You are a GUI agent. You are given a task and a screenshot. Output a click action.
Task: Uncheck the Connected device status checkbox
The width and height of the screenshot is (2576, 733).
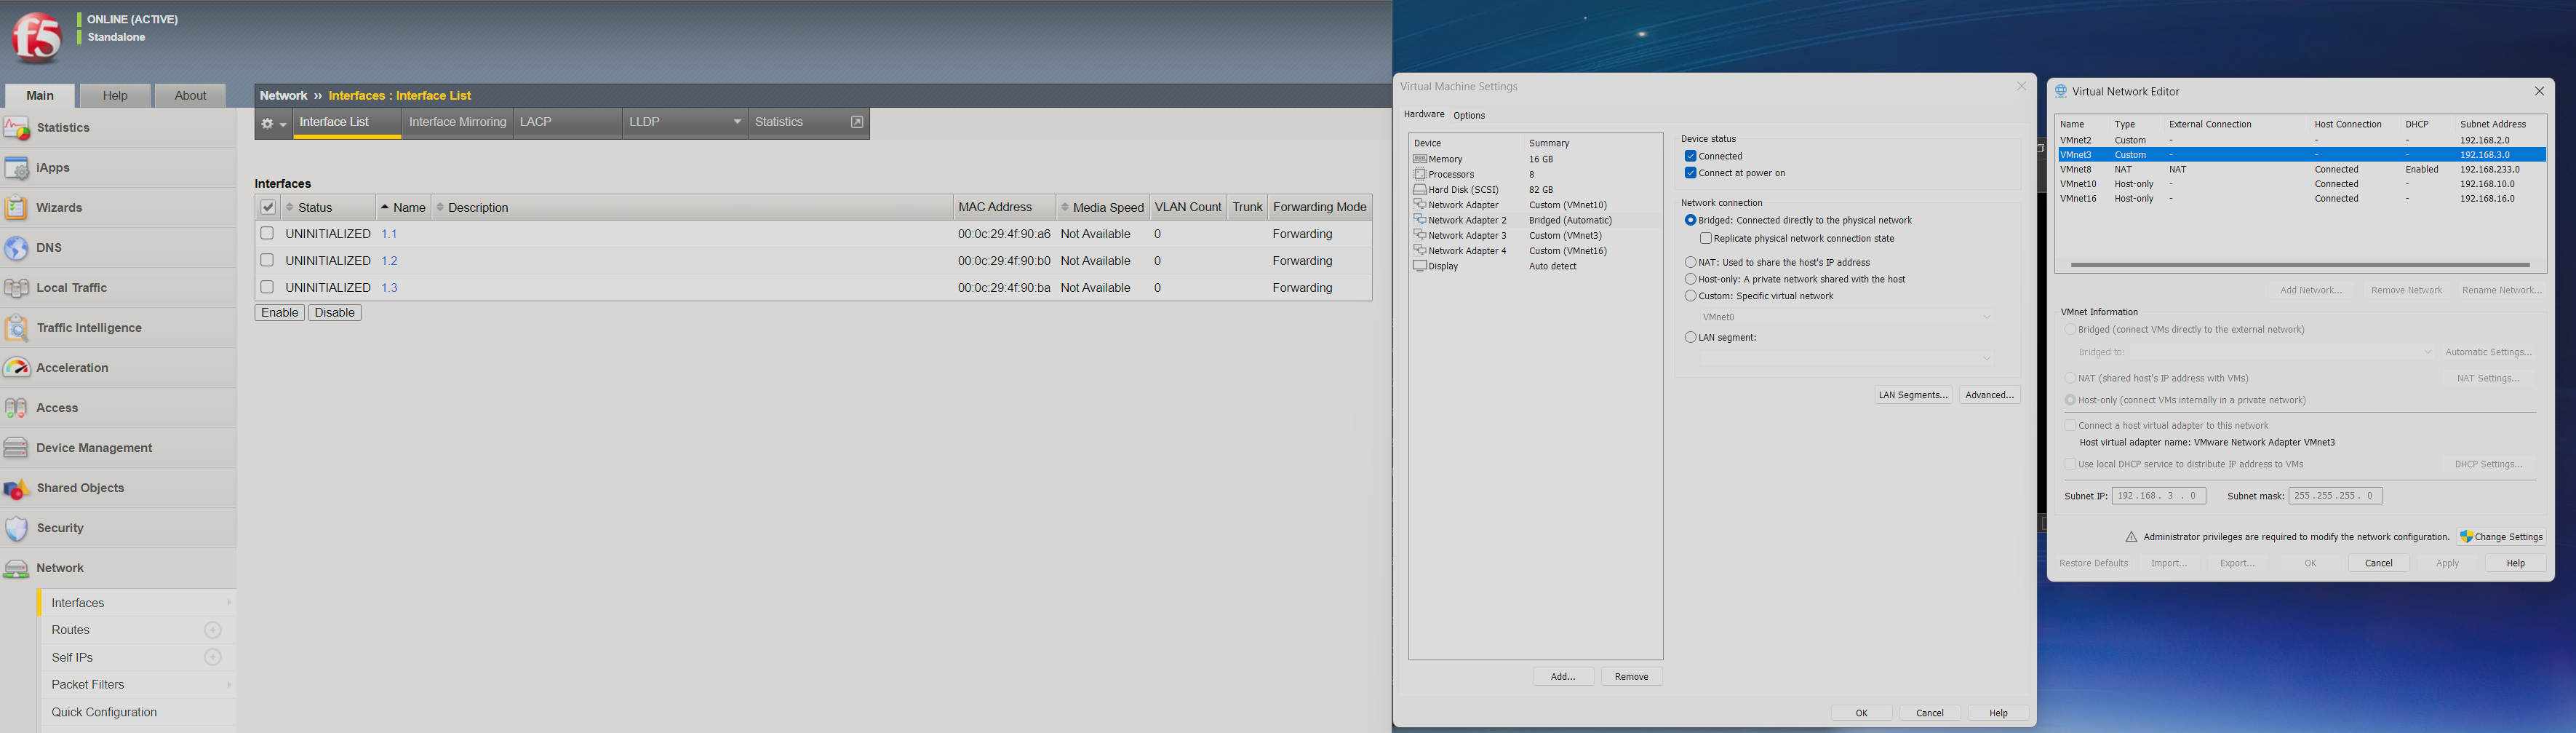click(1690, 156)
